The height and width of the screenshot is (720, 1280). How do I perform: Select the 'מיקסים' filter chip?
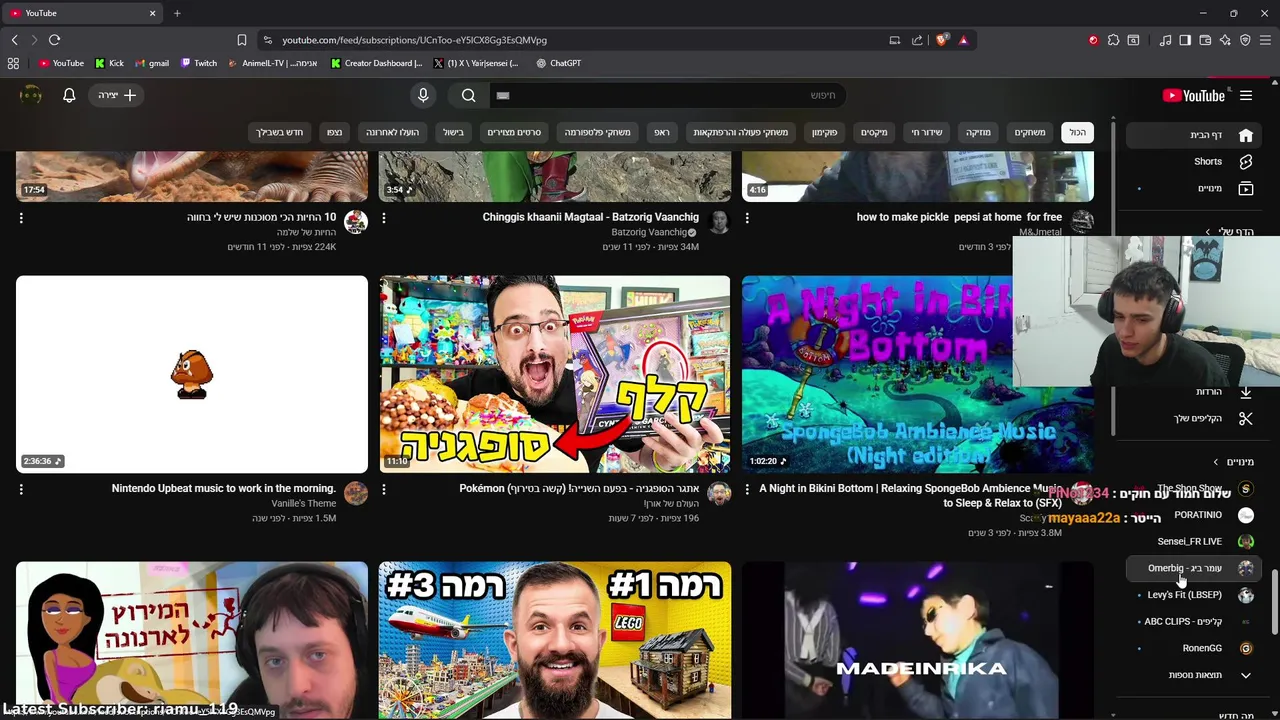[874, 132]
